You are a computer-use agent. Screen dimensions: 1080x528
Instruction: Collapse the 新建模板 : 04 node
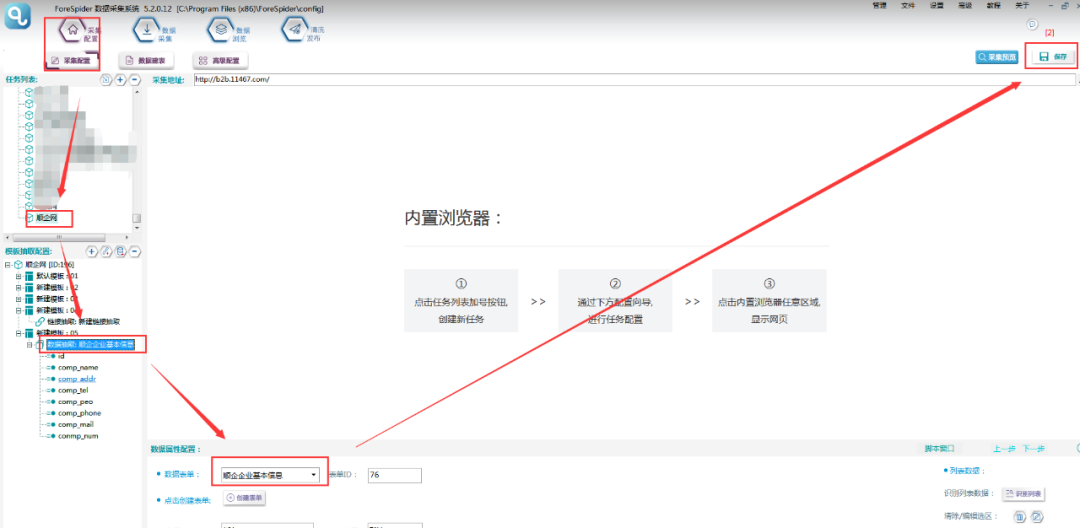point(19,310)
